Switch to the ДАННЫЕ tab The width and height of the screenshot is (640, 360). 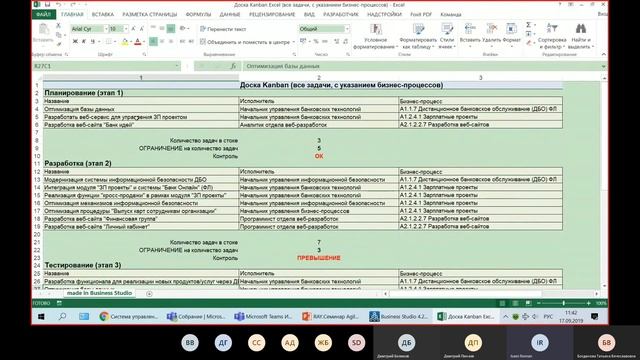(x=230, y=15)
